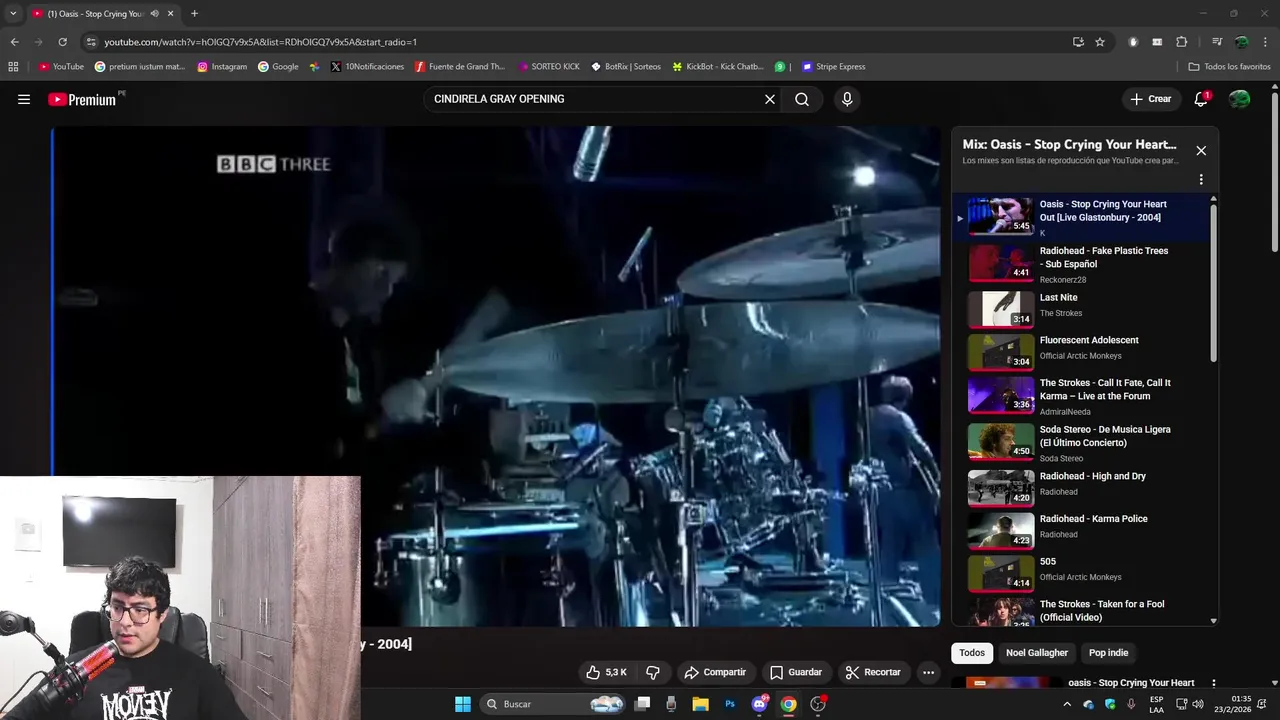The width and height of the screenshot is (1280, 720).
Task: Play The Strokes Taken for a Fool
Action: click(1081, 612)
